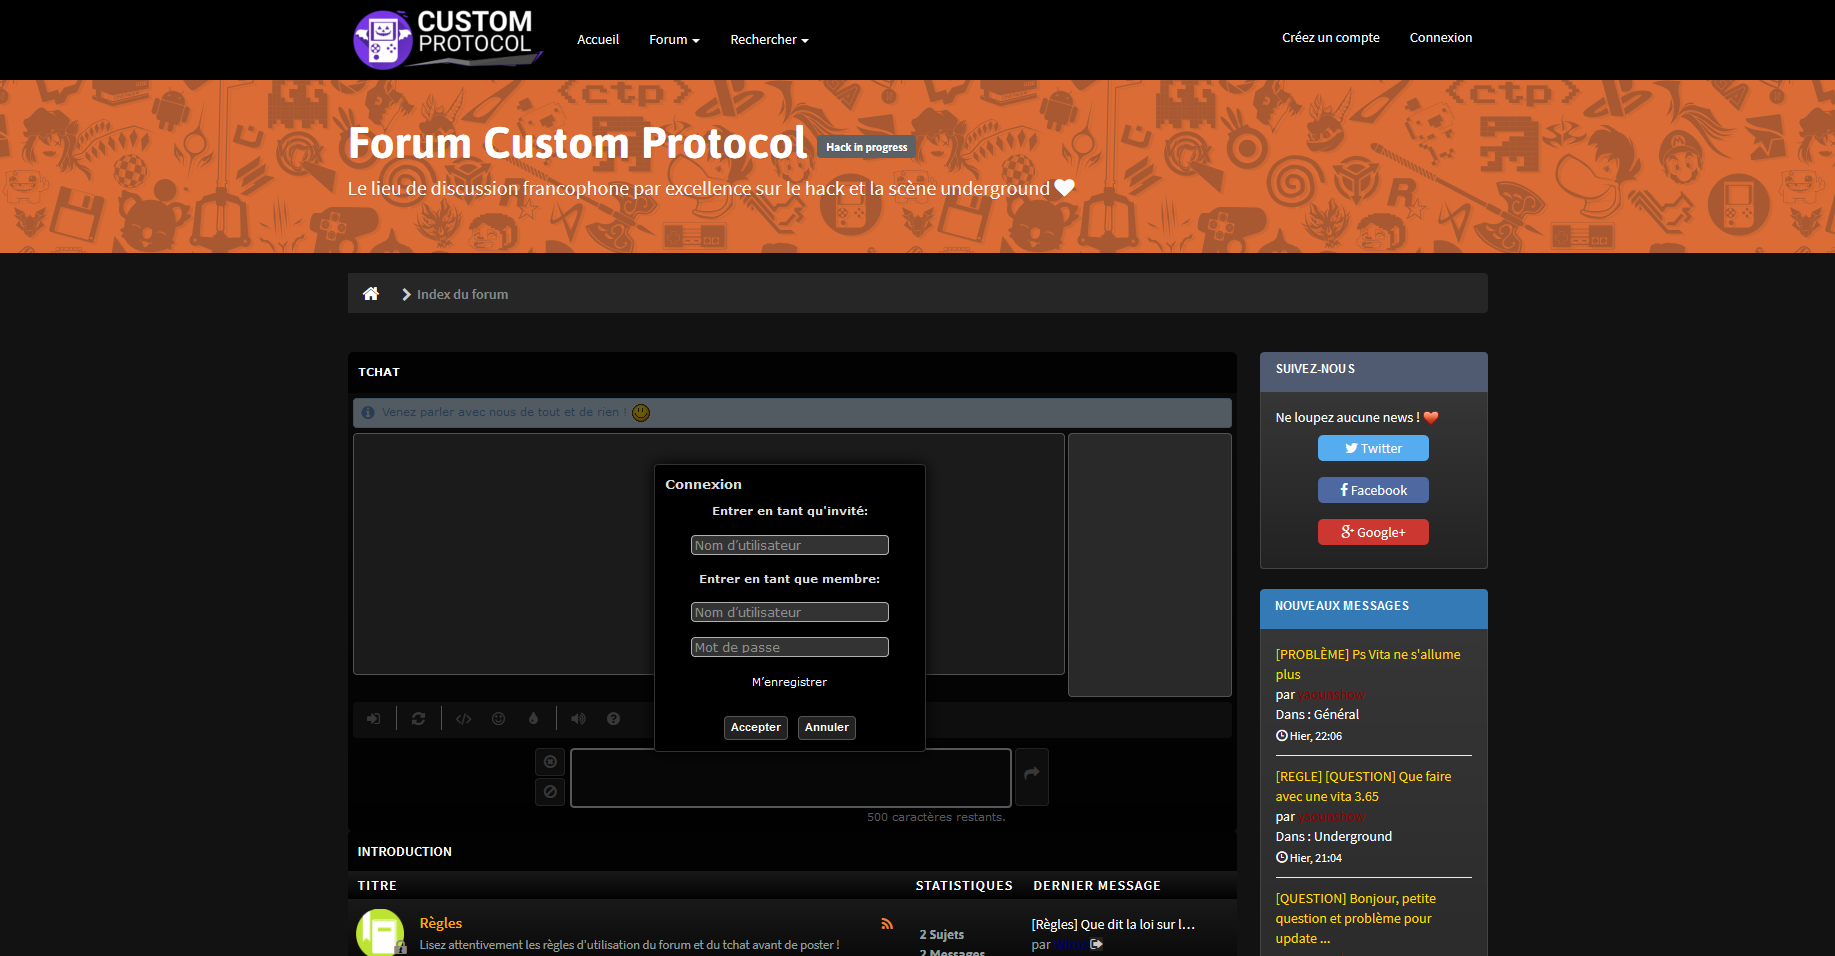Viewport: 1835px width, 956px height.
Task: Open '[REGLE] [QUESTION] Que faire' topic
Action: [x=1363, y=786]
